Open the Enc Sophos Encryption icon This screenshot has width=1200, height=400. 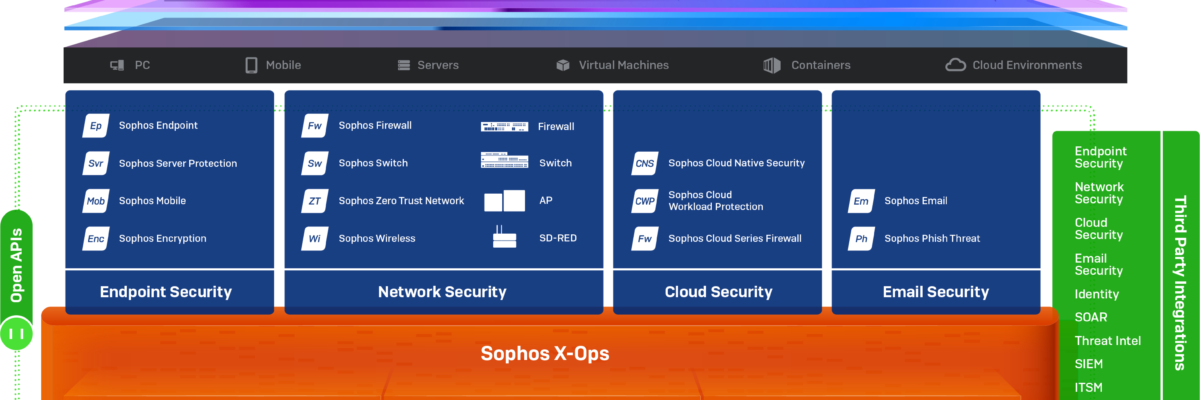95,239
